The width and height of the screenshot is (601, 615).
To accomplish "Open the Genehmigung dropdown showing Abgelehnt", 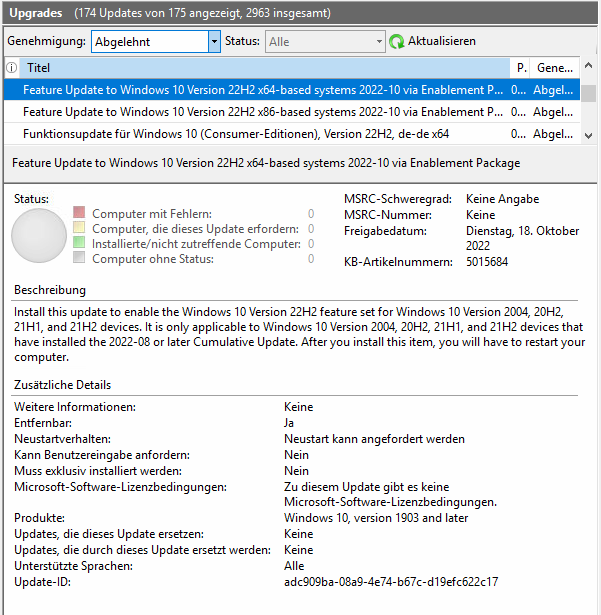I will click(x=155, y=42).
